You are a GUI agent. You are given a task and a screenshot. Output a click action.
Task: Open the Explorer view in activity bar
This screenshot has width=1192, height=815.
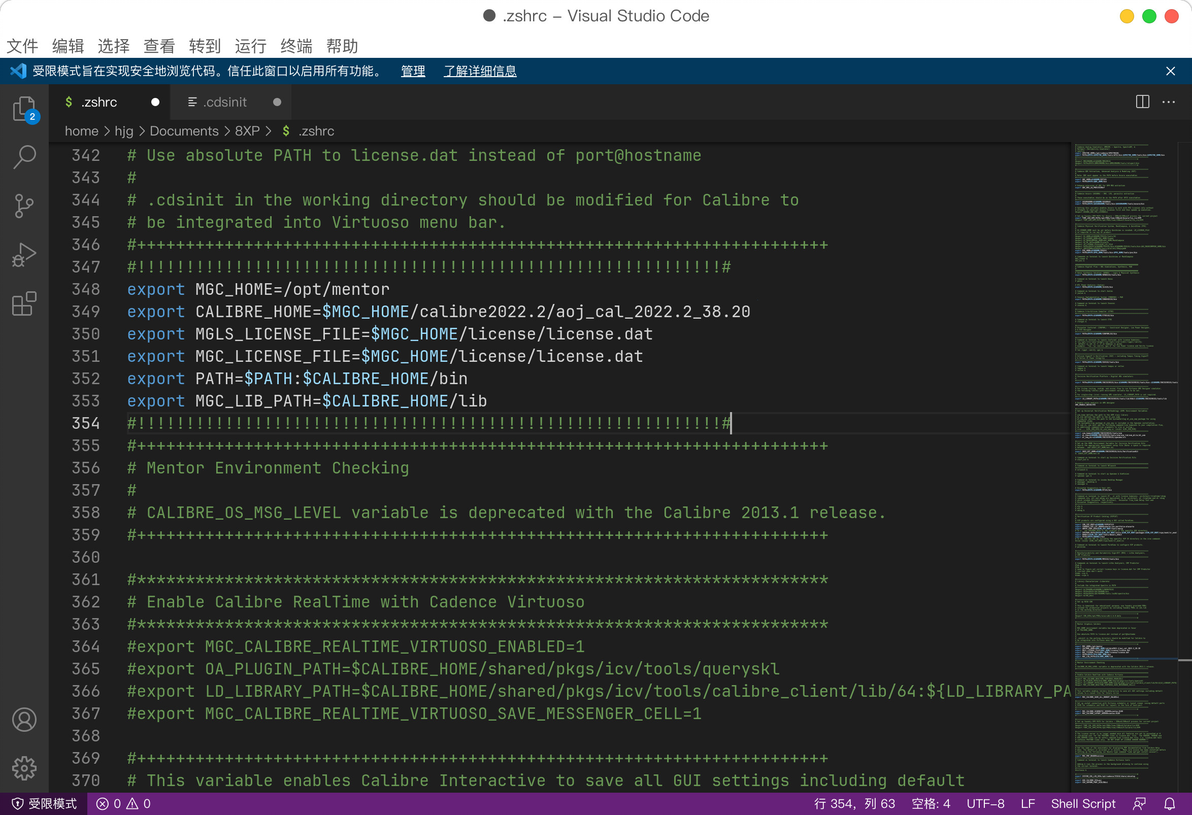pyautogui.click(x=24, y=109)
